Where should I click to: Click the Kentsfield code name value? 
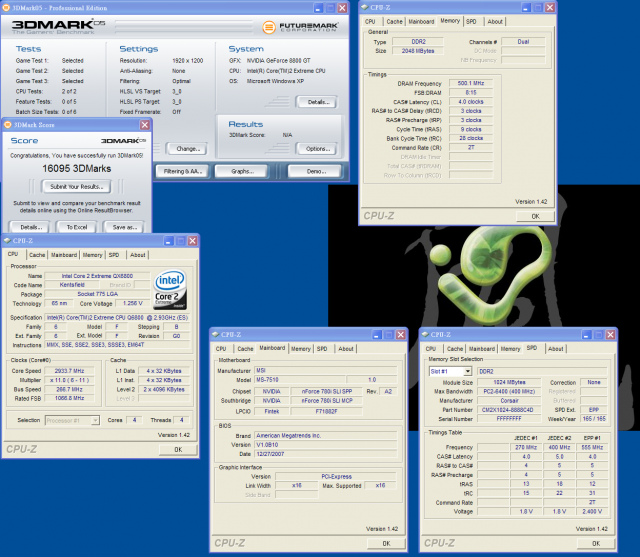[x=72, y=285]
